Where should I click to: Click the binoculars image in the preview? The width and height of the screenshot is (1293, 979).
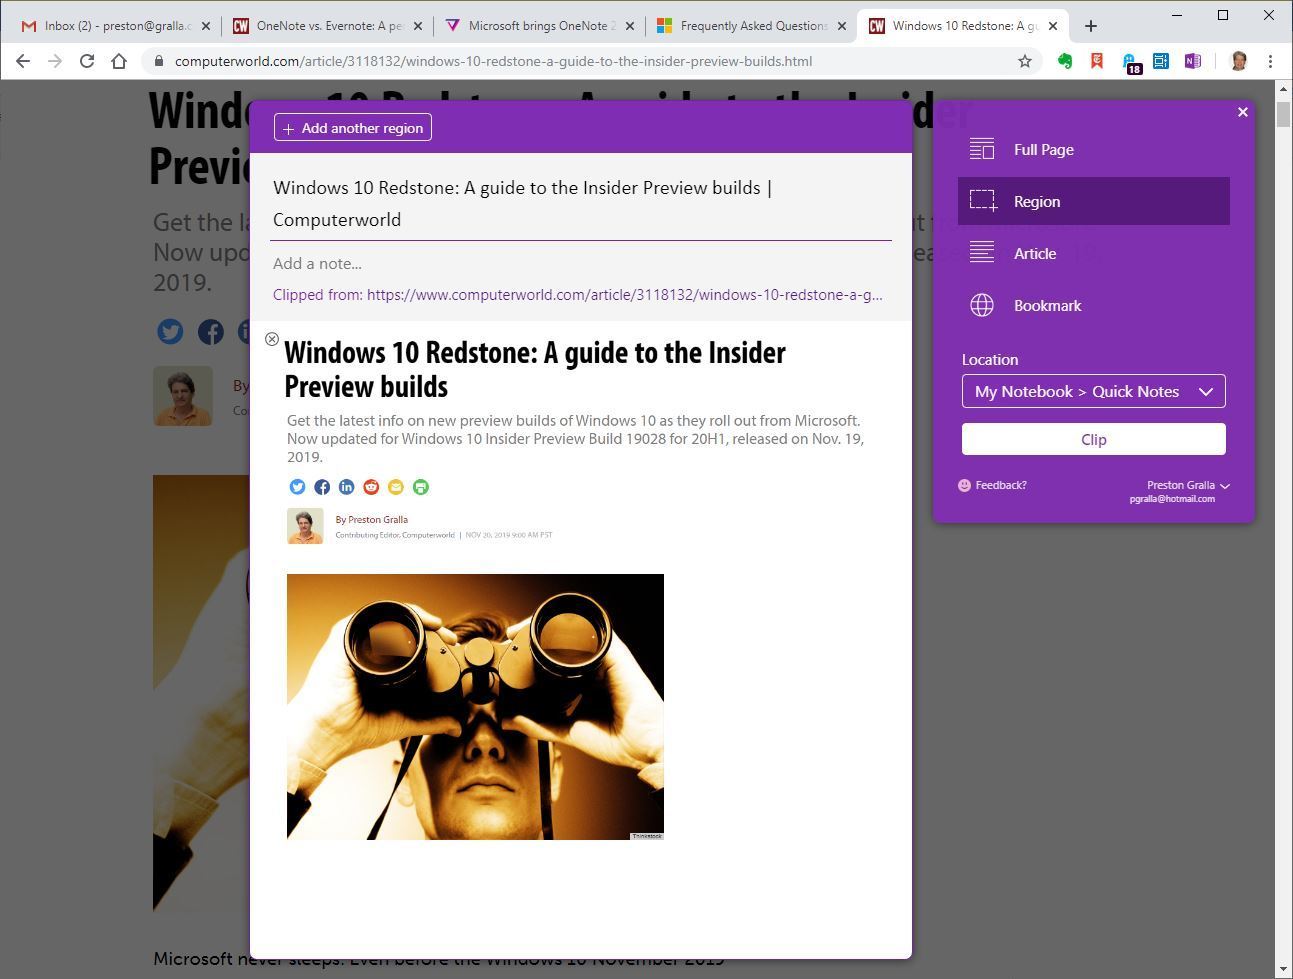pyautogui.click(x=475, y=707)
